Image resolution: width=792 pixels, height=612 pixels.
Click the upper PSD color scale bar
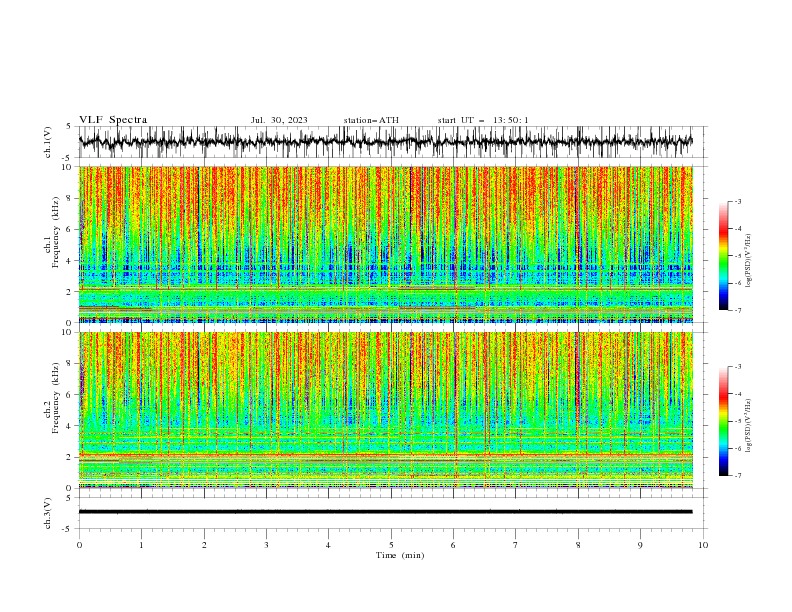coord(723,256)
